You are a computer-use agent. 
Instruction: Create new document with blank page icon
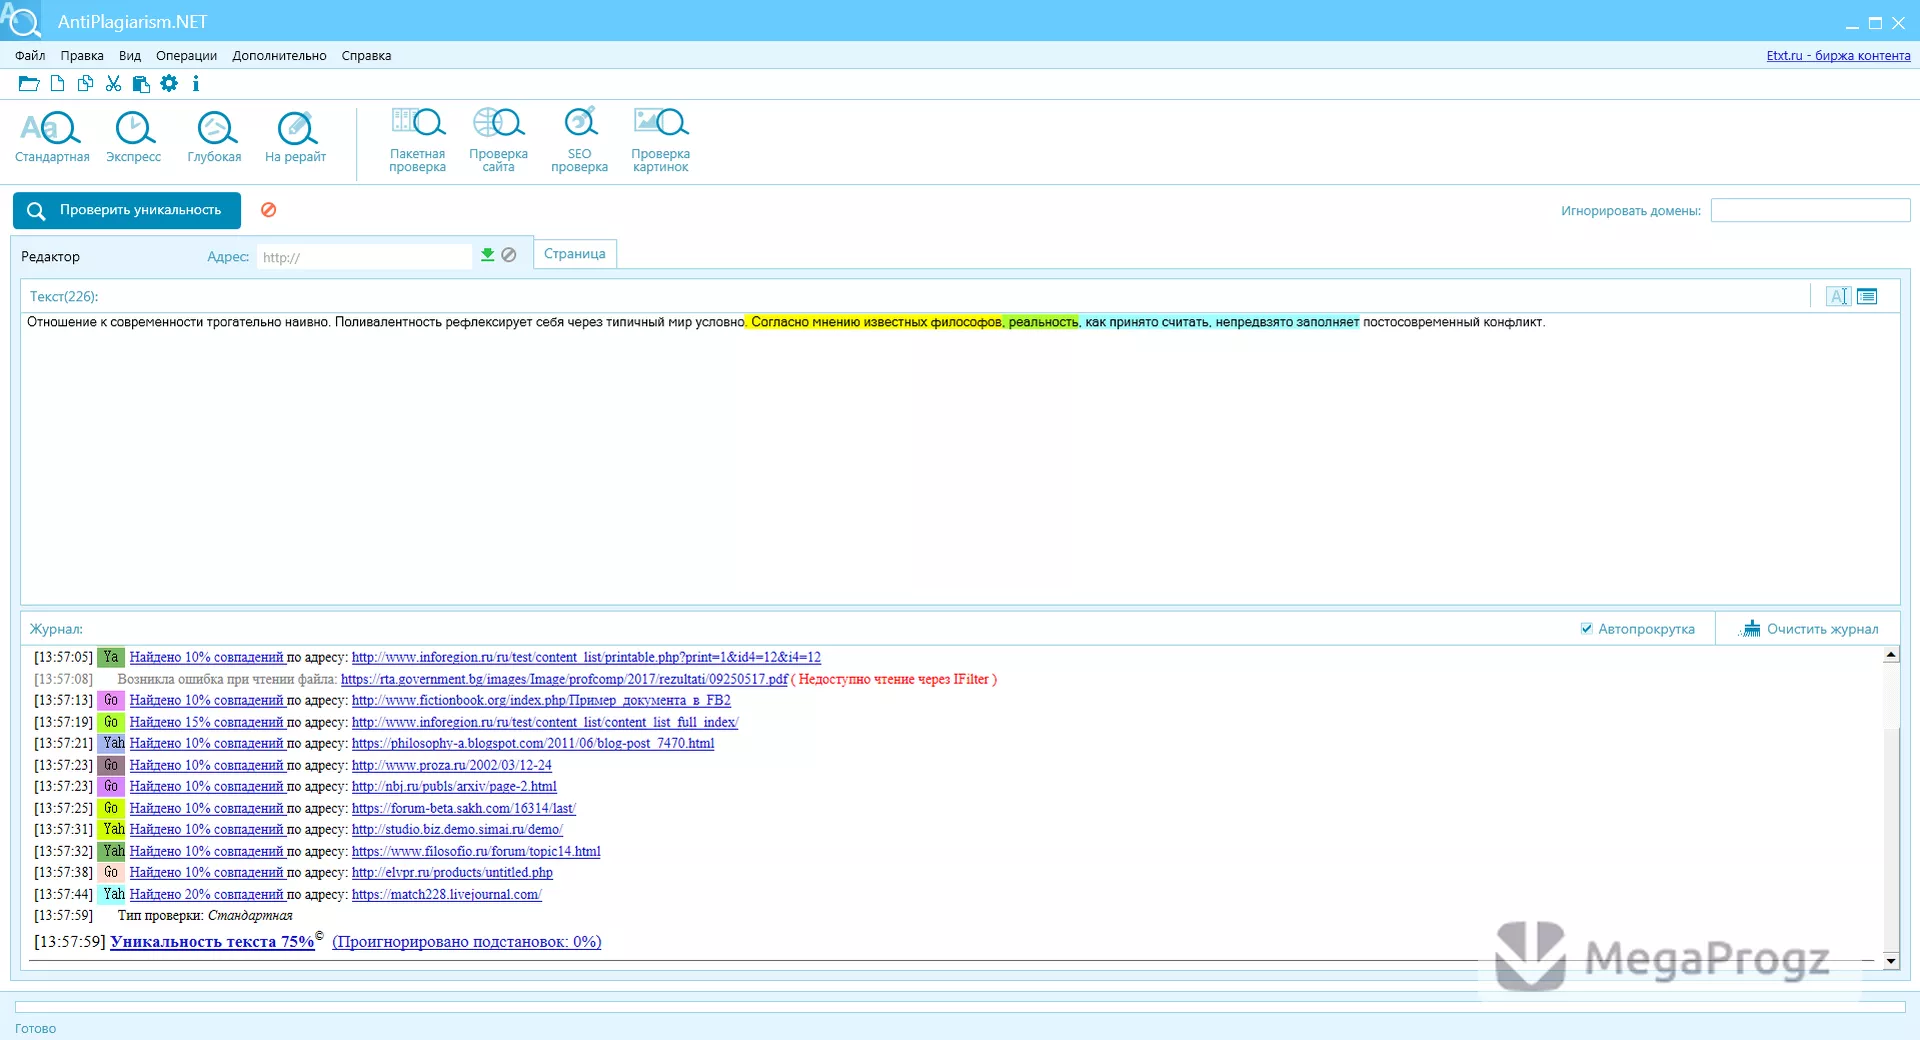tap(58, 84)
